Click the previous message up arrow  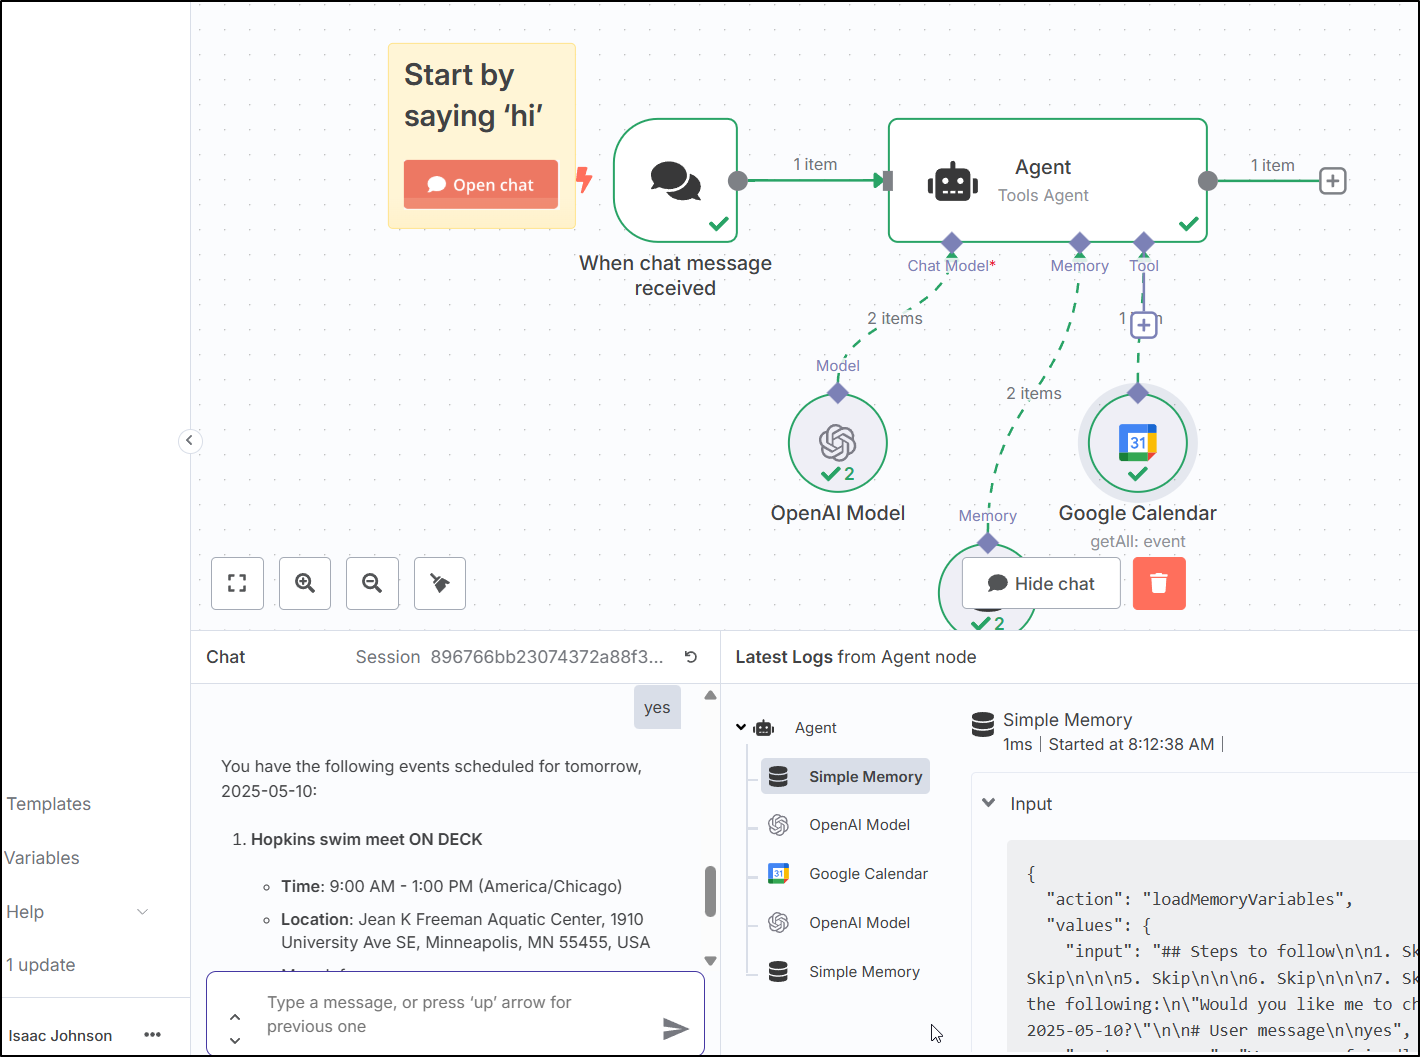[235, 1017]
